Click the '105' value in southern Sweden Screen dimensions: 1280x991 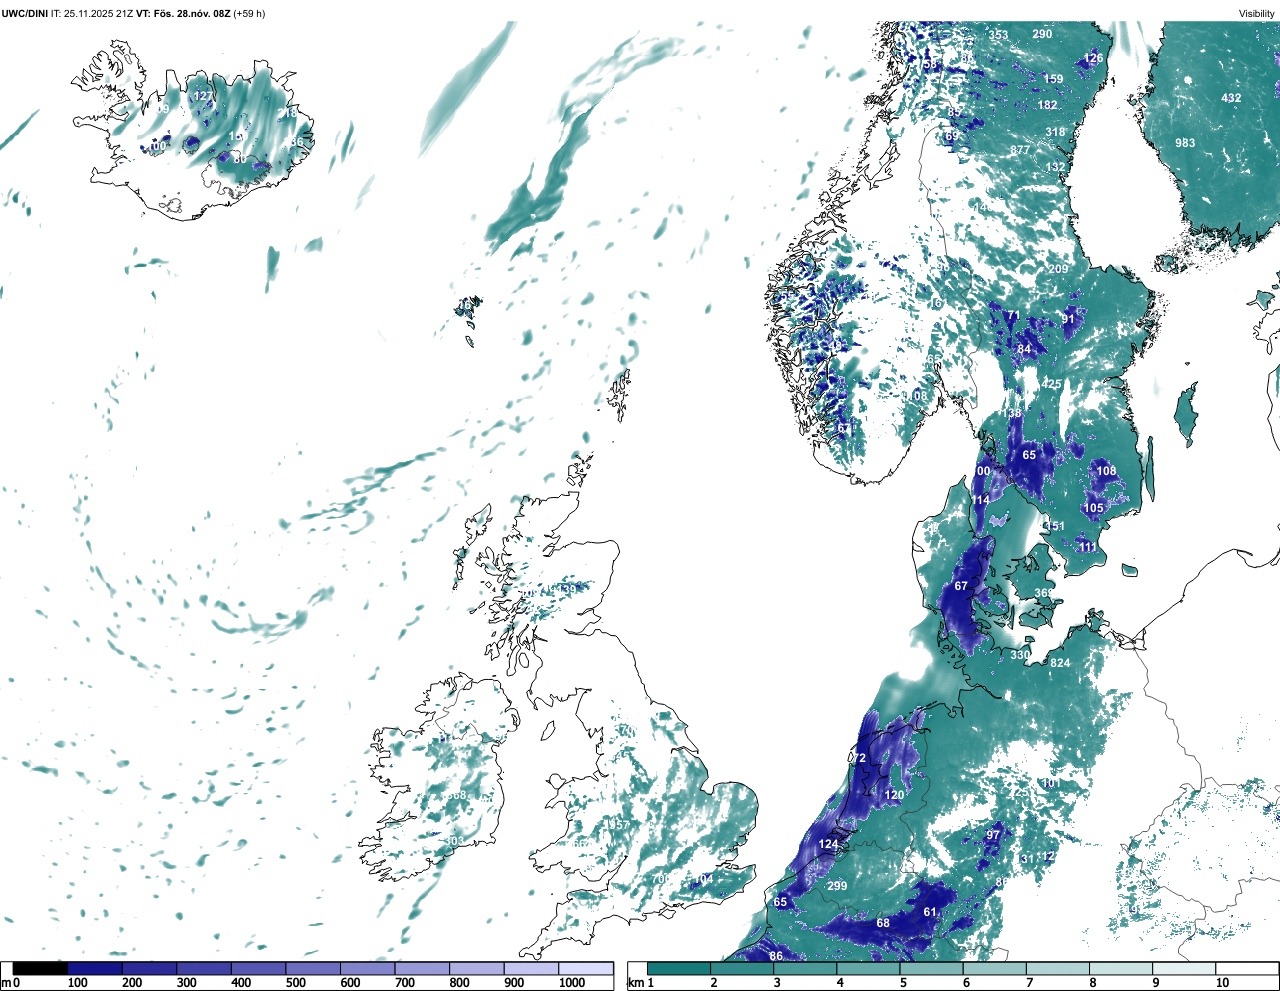tap(1094, 508)
